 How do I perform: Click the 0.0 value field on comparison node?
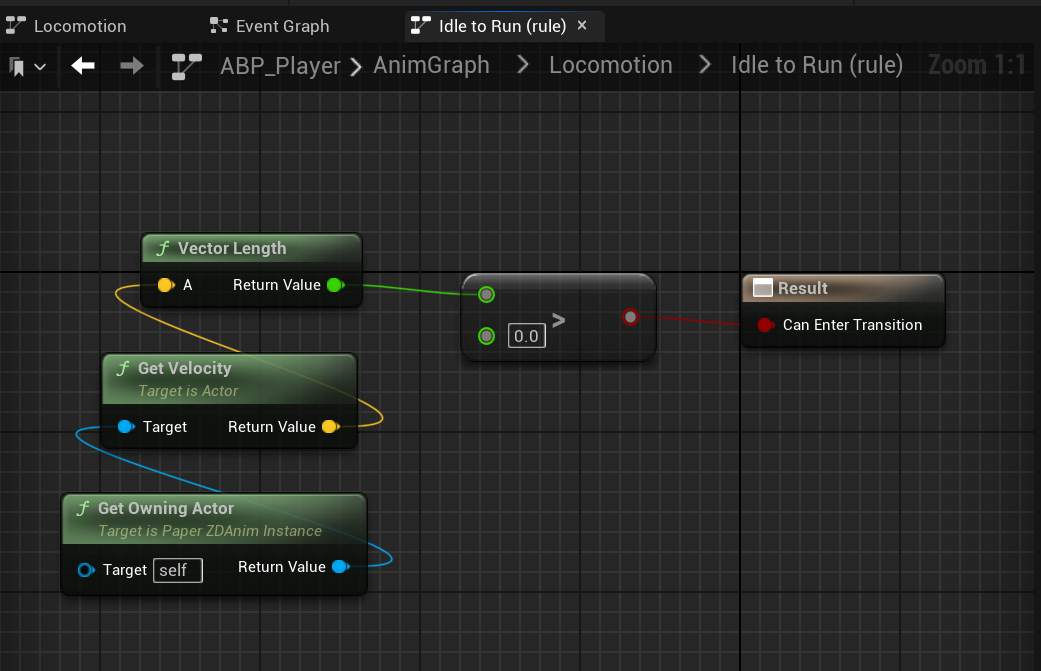(x=526, y=336)
